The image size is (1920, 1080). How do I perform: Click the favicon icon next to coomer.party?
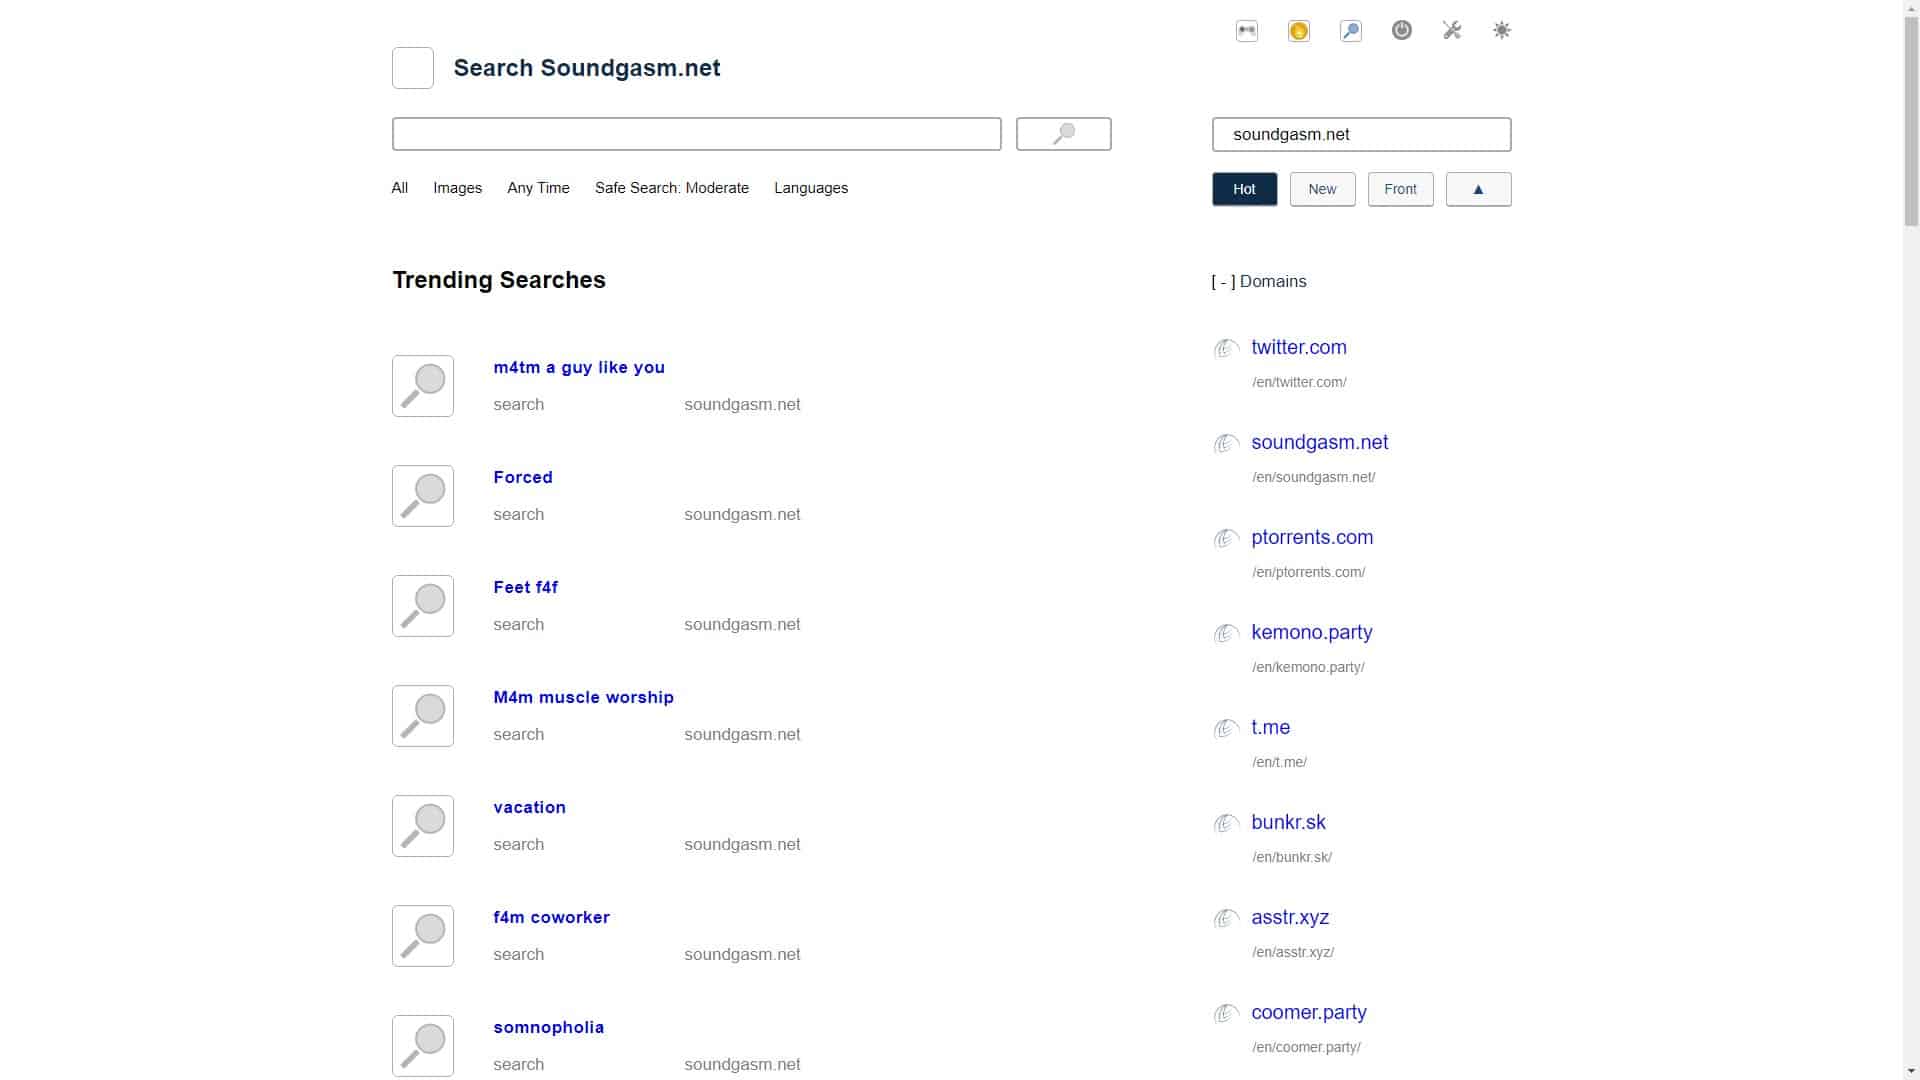tap(1226, 1014)
